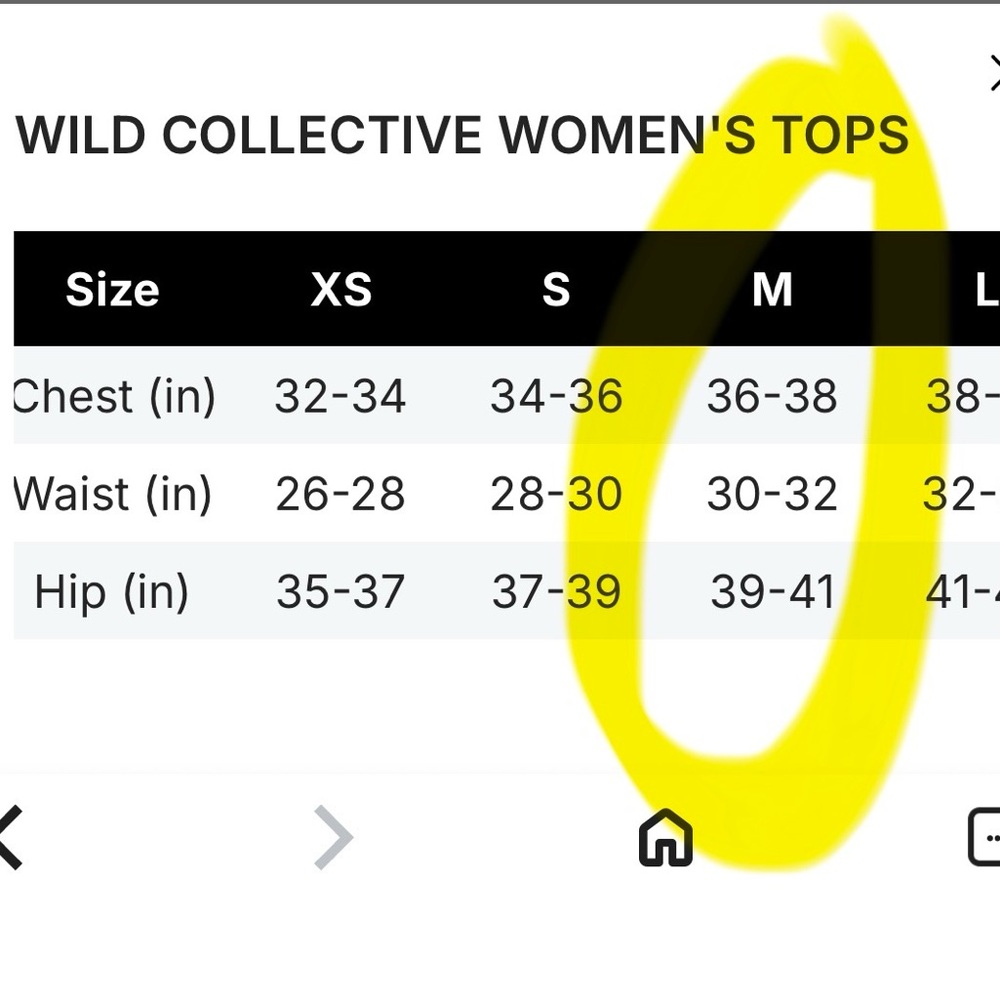Click the 30-32 waist measurement
Viewport: 1000px width, 1000px height.
772,494
